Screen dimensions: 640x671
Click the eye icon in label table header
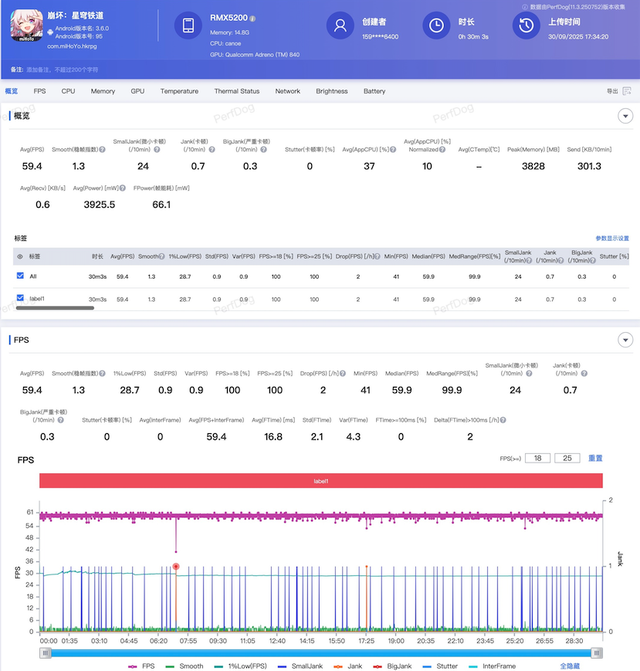click(21, 256)
